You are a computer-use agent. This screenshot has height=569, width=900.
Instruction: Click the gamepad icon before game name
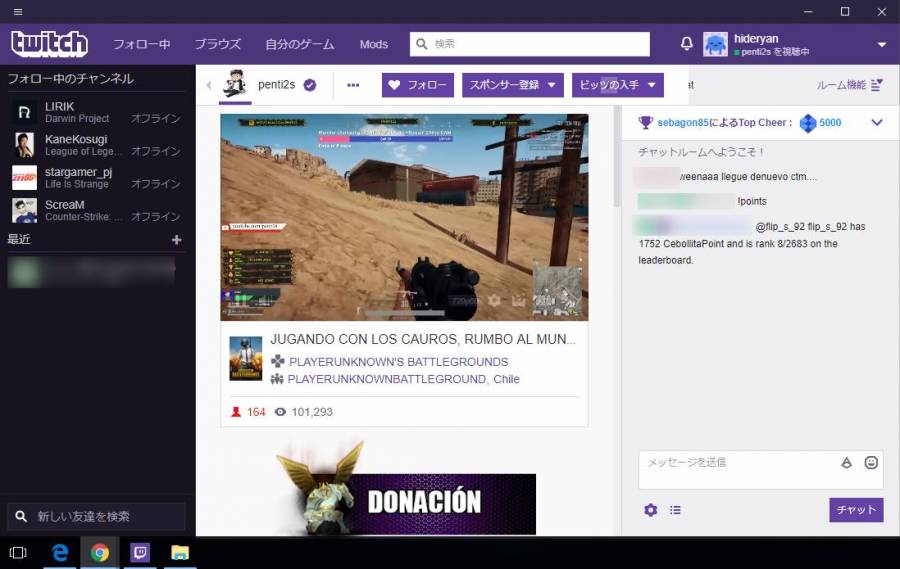click(278, 361)
